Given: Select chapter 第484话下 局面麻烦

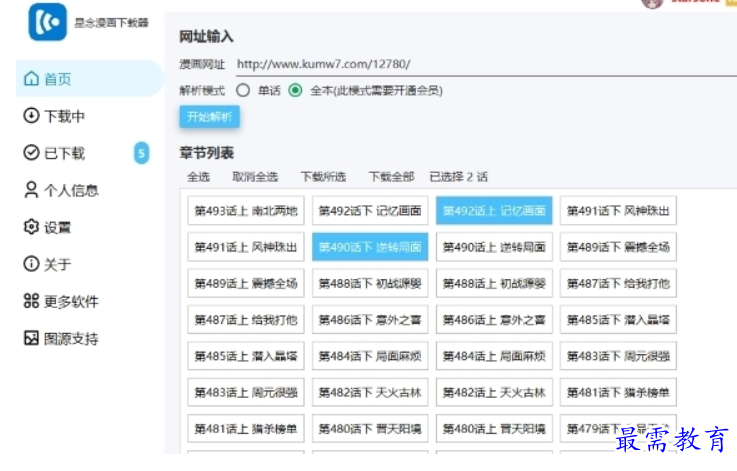Looking at the screenshot, I should [370, 356].
